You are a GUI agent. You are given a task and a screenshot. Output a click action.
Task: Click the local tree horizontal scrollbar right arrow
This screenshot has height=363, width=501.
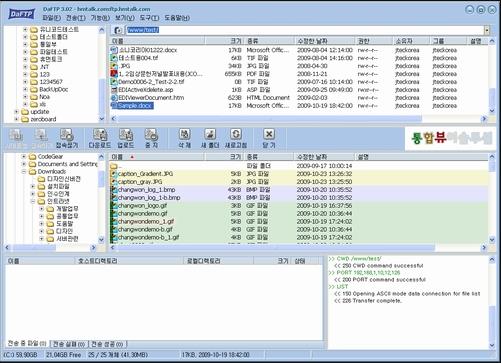tap(93, 247)
